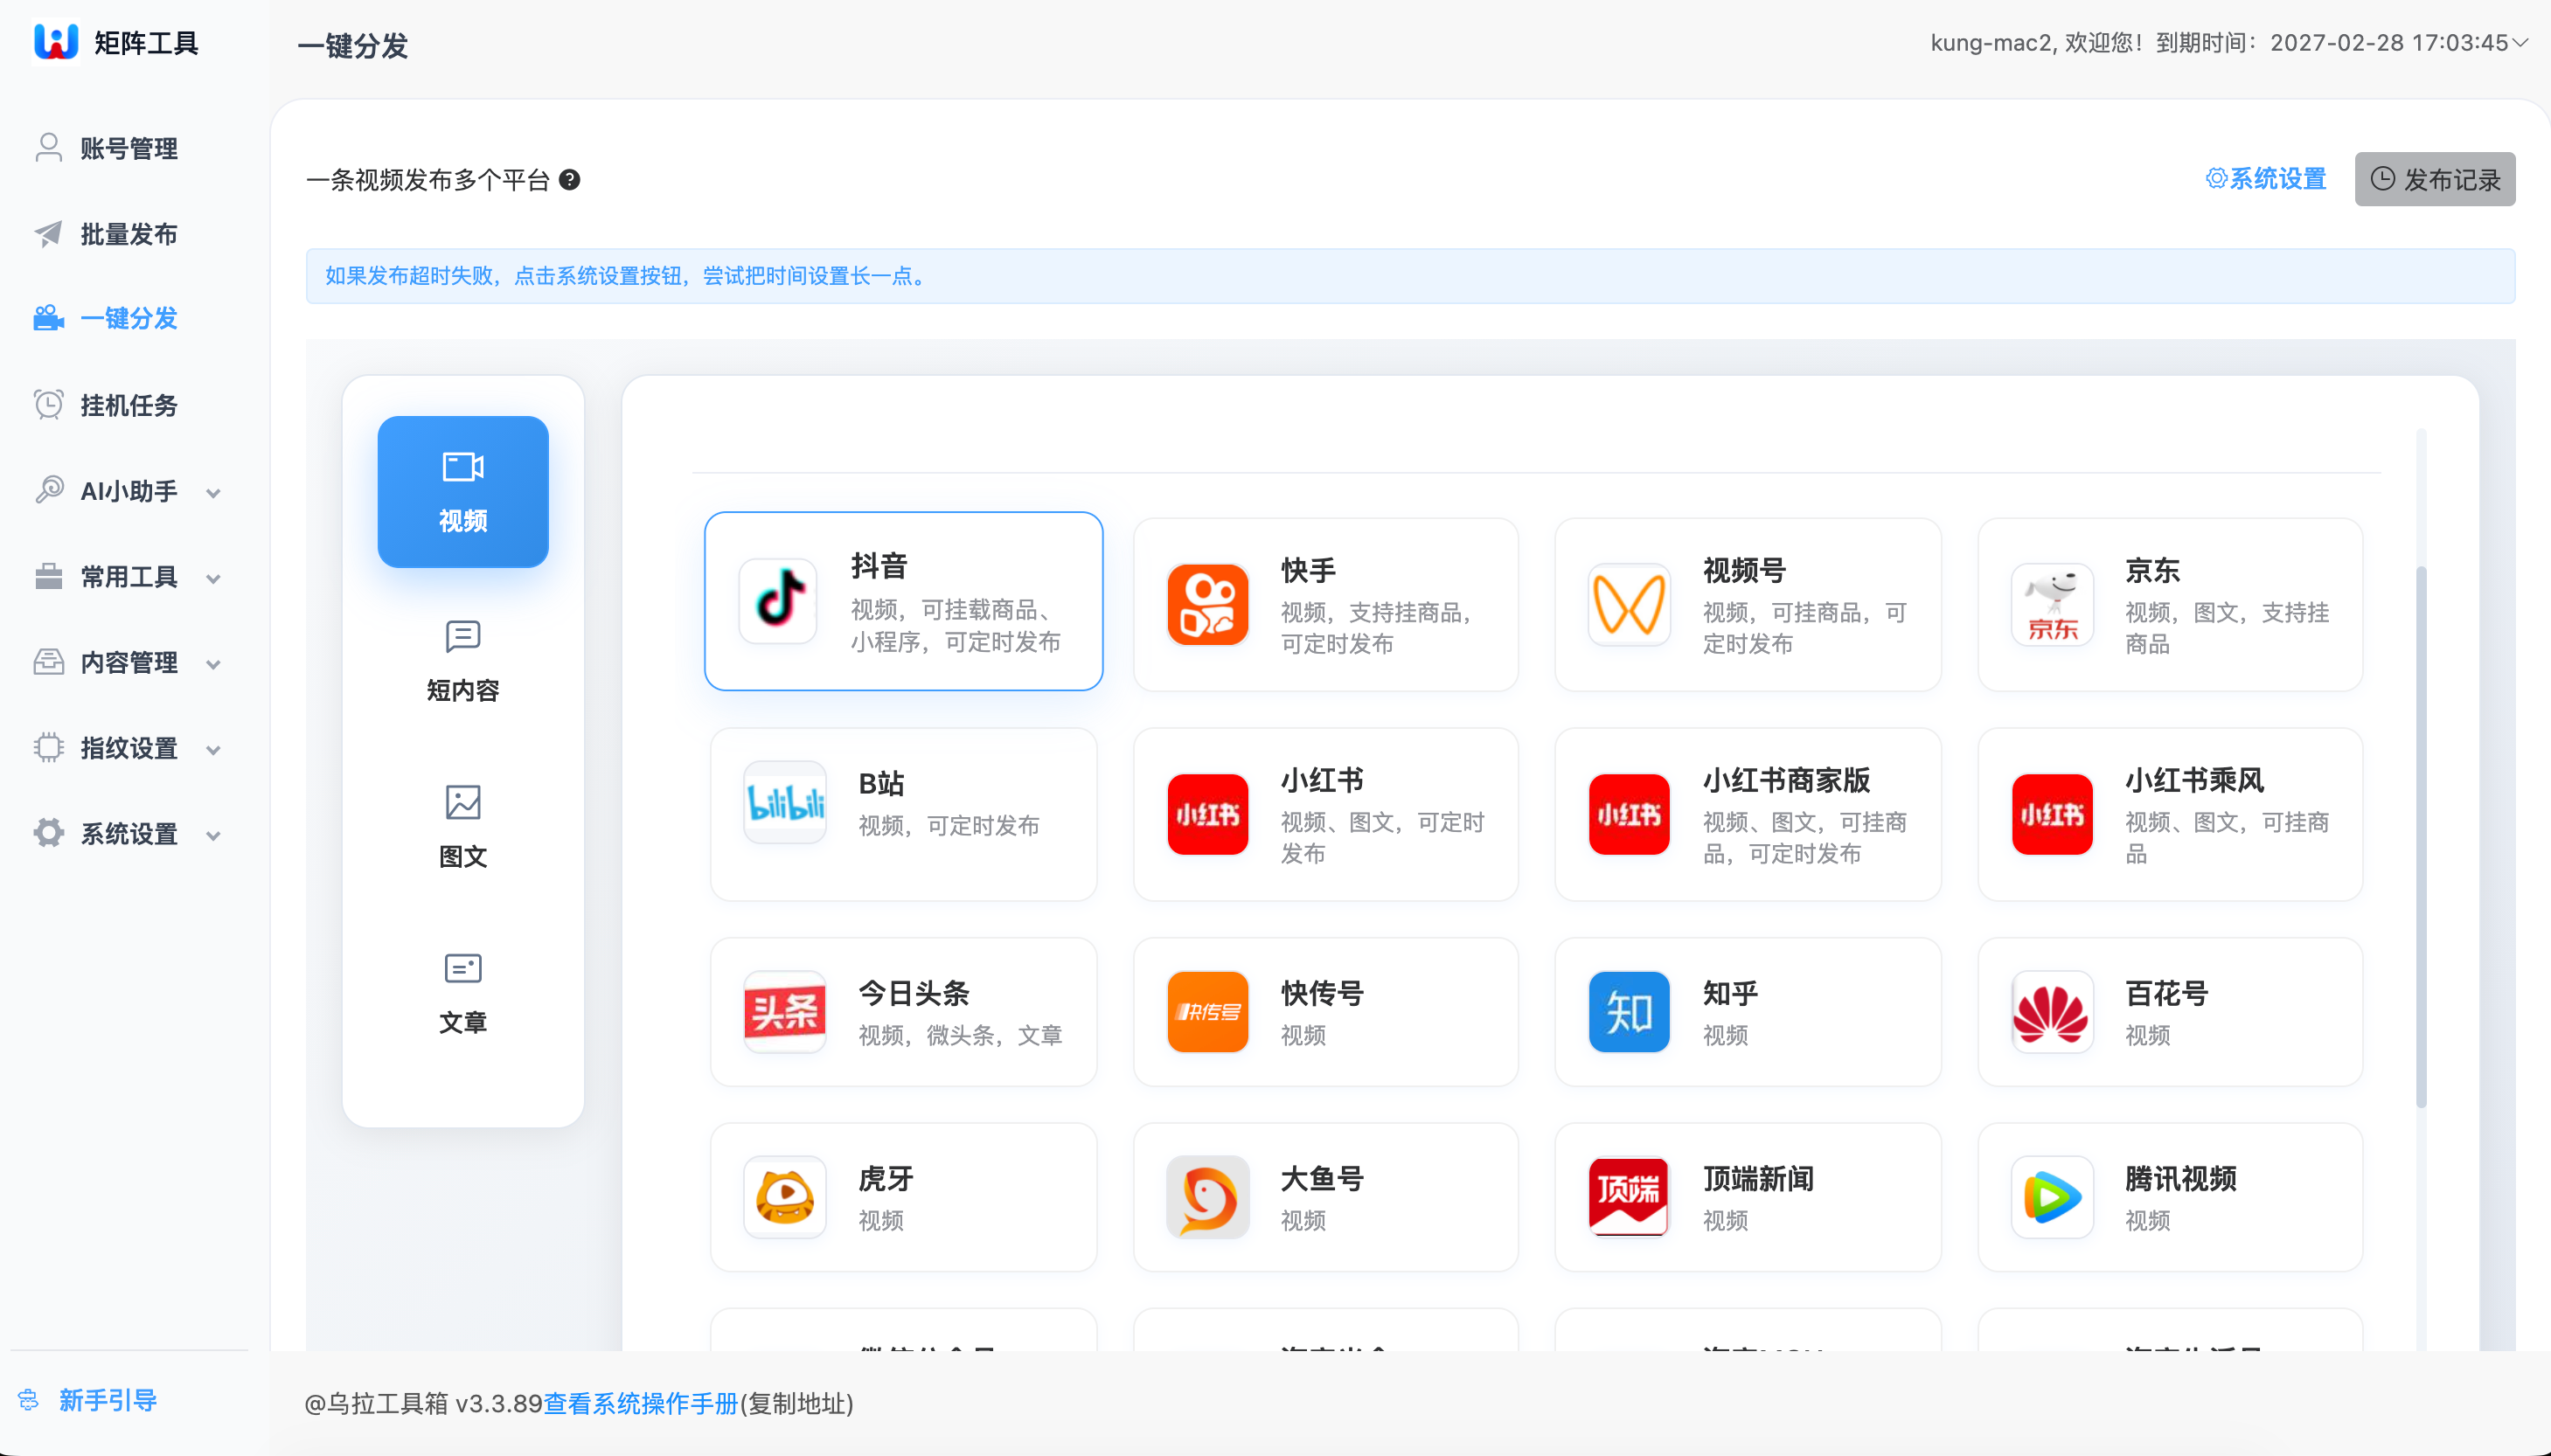
Task: Click the 小红书商家版 icon
Action: click(1629, 814)
